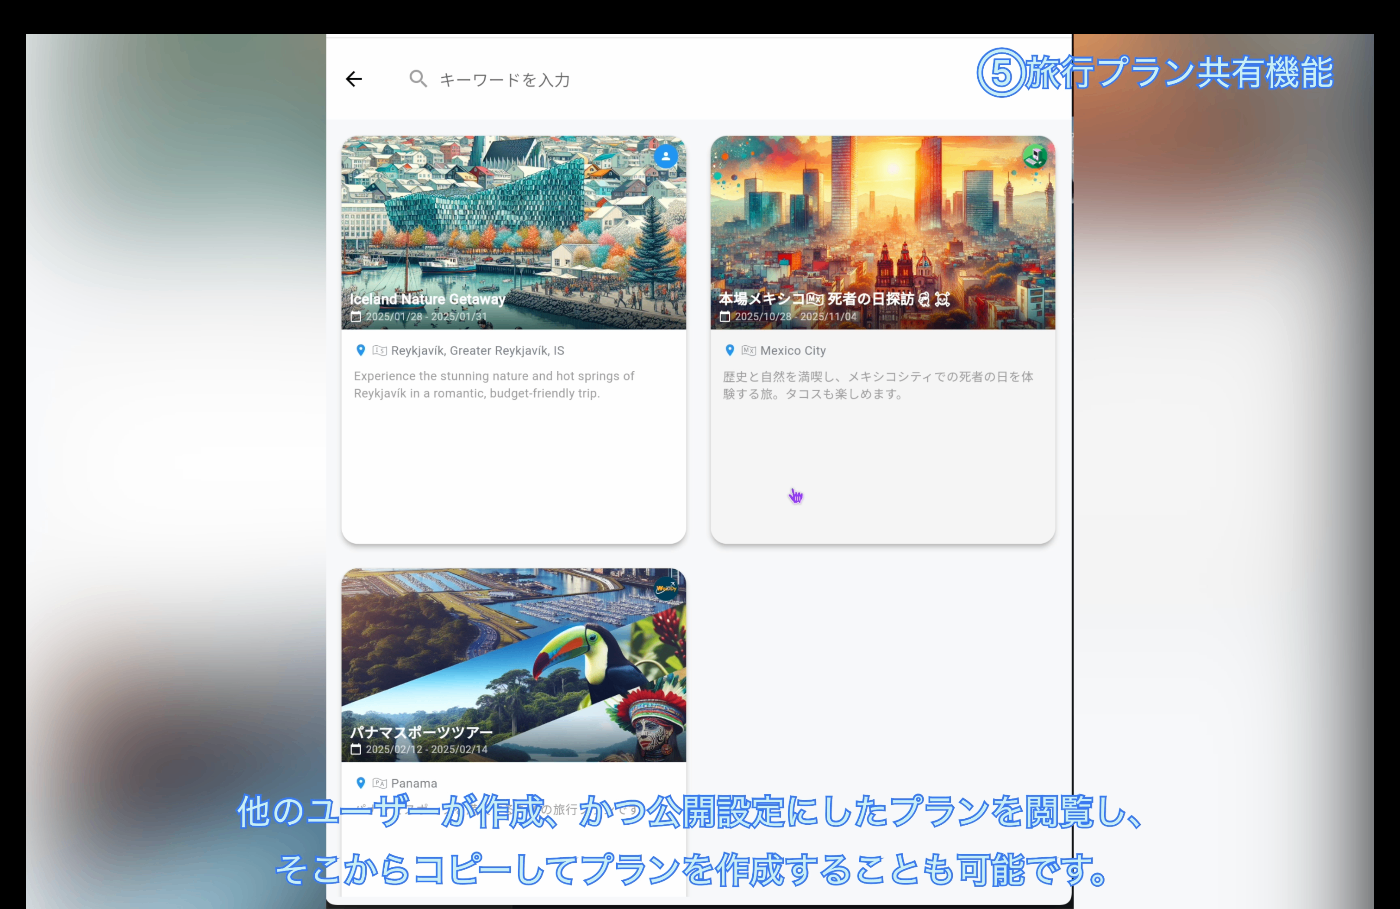Click the search magnifier icon
Viewport: 1400px width, 909px height.
(418, 78)
